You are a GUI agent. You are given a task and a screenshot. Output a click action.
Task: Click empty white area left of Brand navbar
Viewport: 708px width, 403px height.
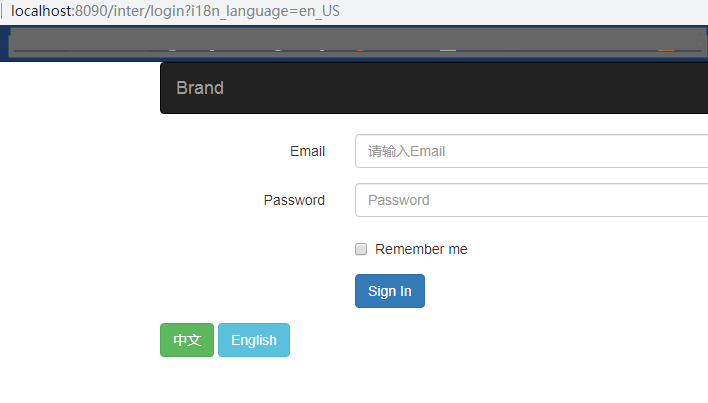[x=80, y=88]
